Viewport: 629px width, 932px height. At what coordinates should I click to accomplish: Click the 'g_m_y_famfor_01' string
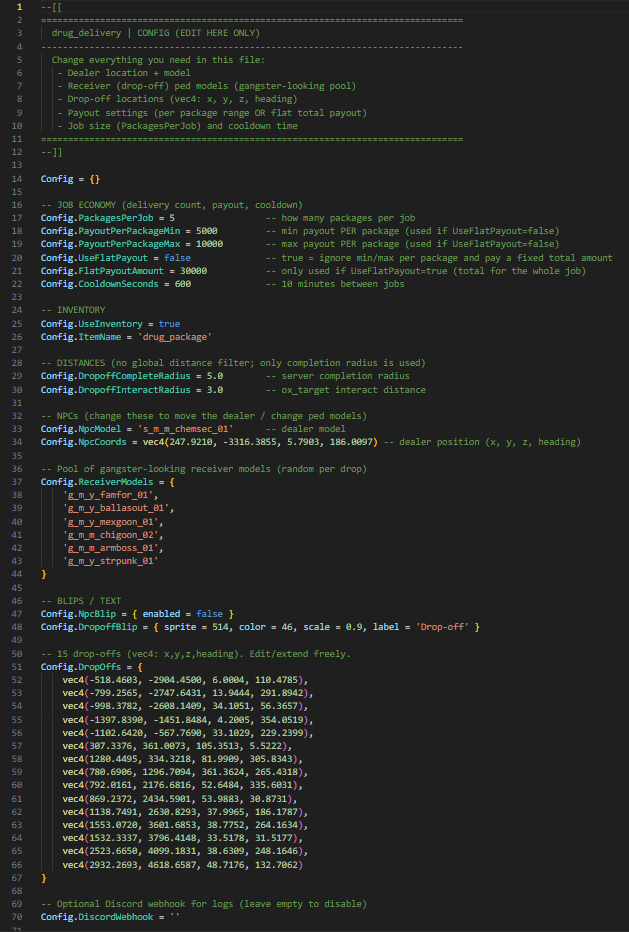(110, 495)
